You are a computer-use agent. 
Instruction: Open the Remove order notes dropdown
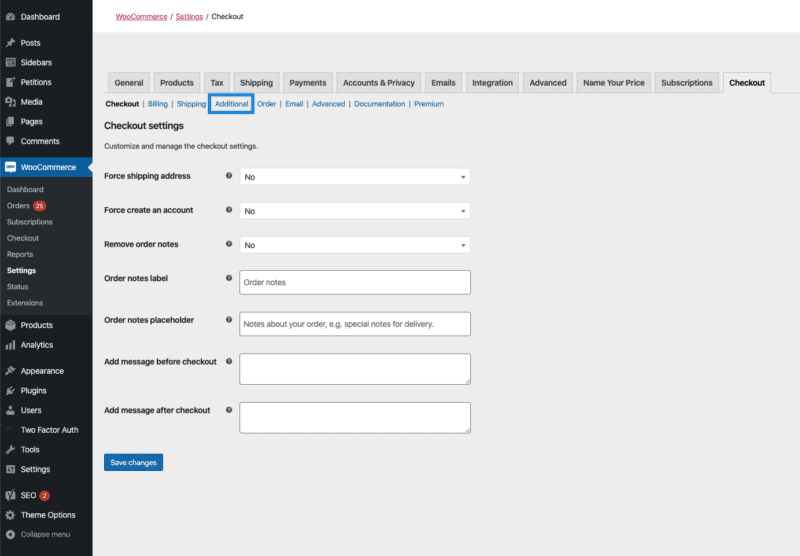pos(355,245)
